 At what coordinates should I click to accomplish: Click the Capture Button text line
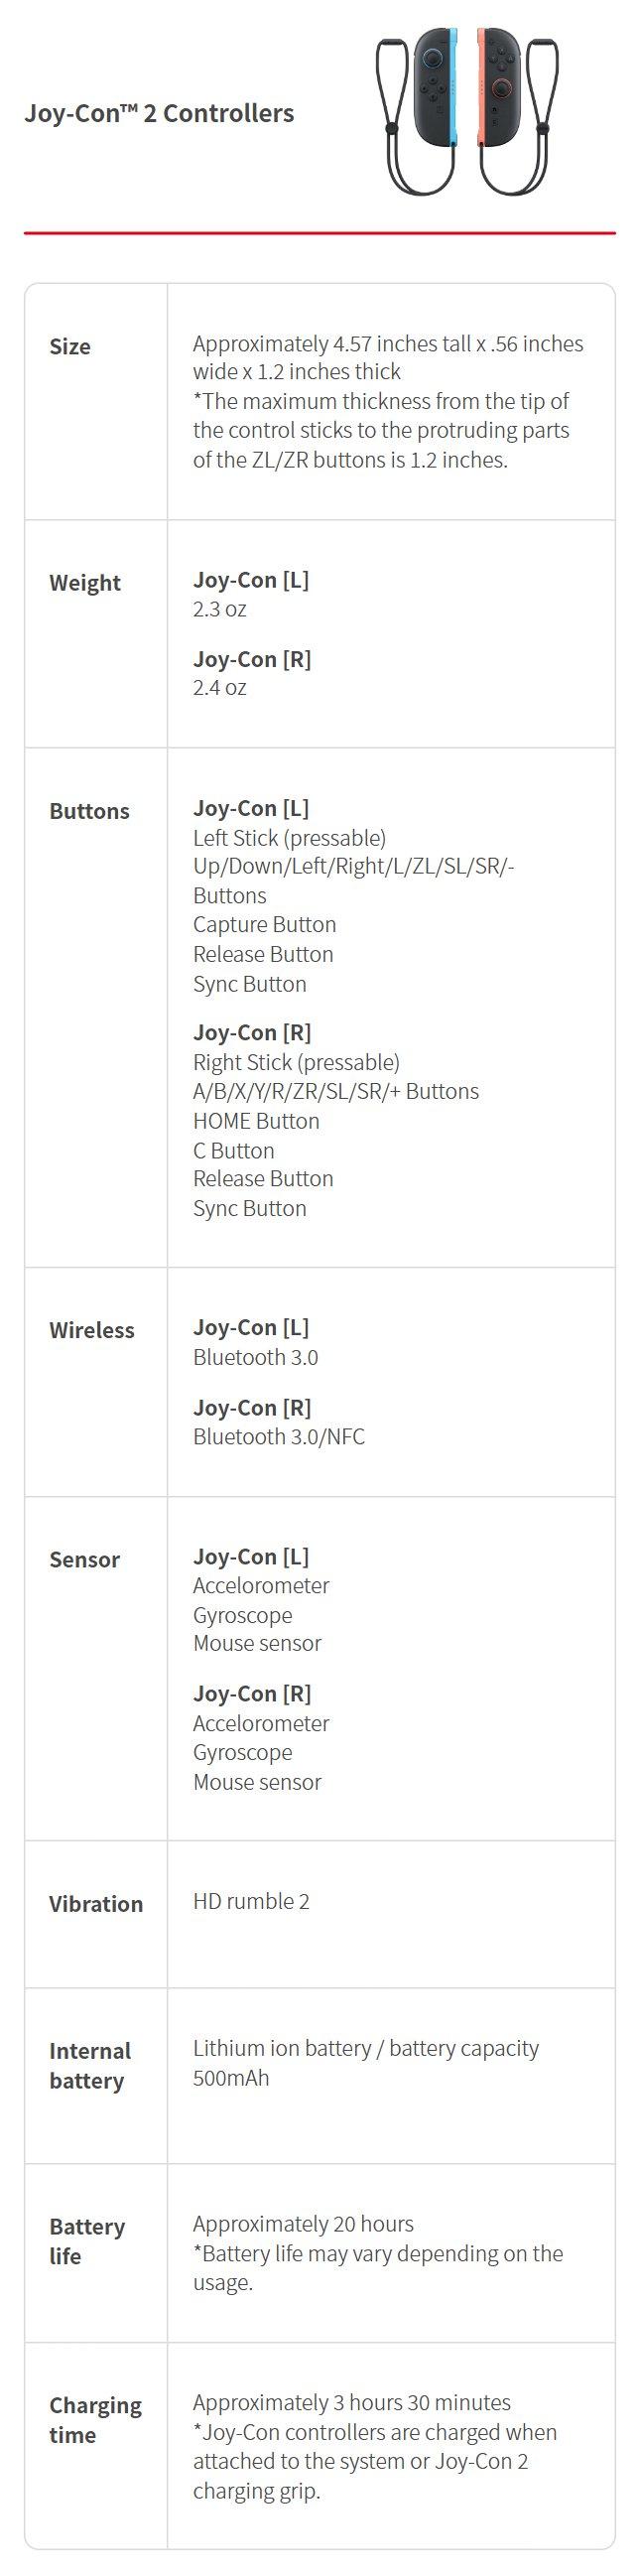[x=265, y=924]
